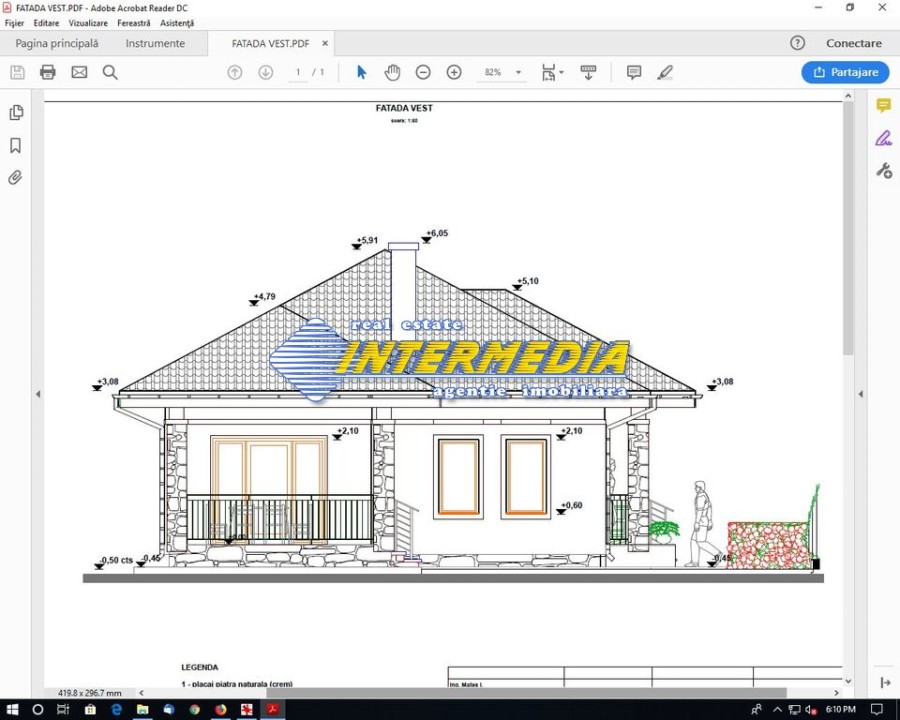Open the Help question mark
Screen dimensions: 900x720
[x=797, y=43]
